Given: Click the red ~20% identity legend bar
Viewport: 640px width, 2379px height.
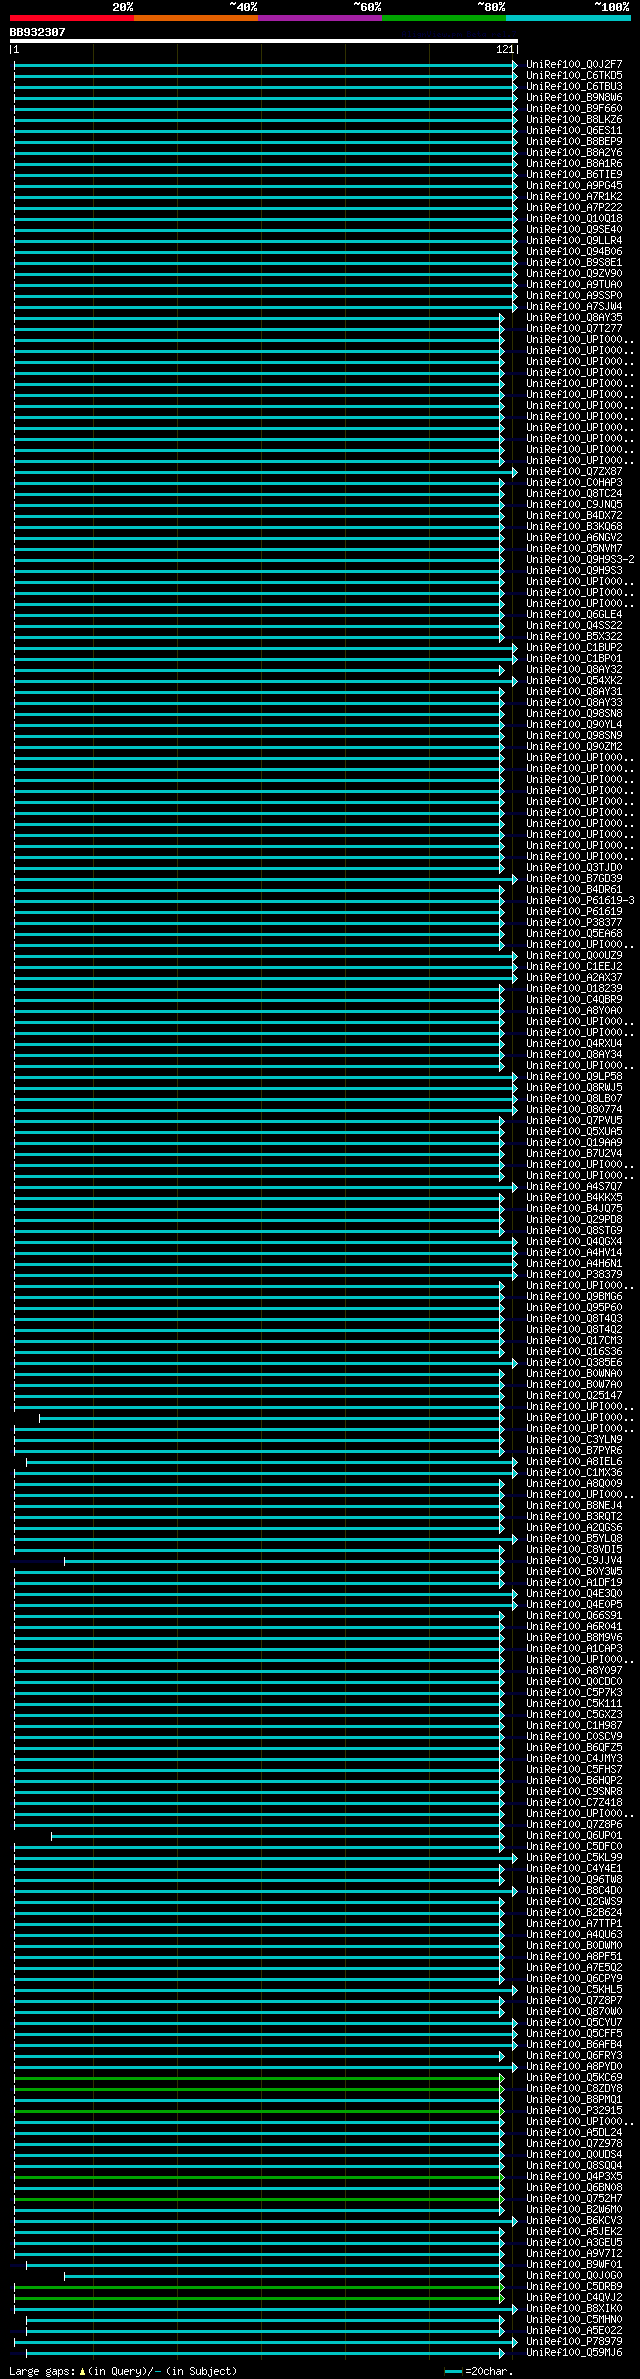Looking at the screenshot, I should [x=72, y=18].
